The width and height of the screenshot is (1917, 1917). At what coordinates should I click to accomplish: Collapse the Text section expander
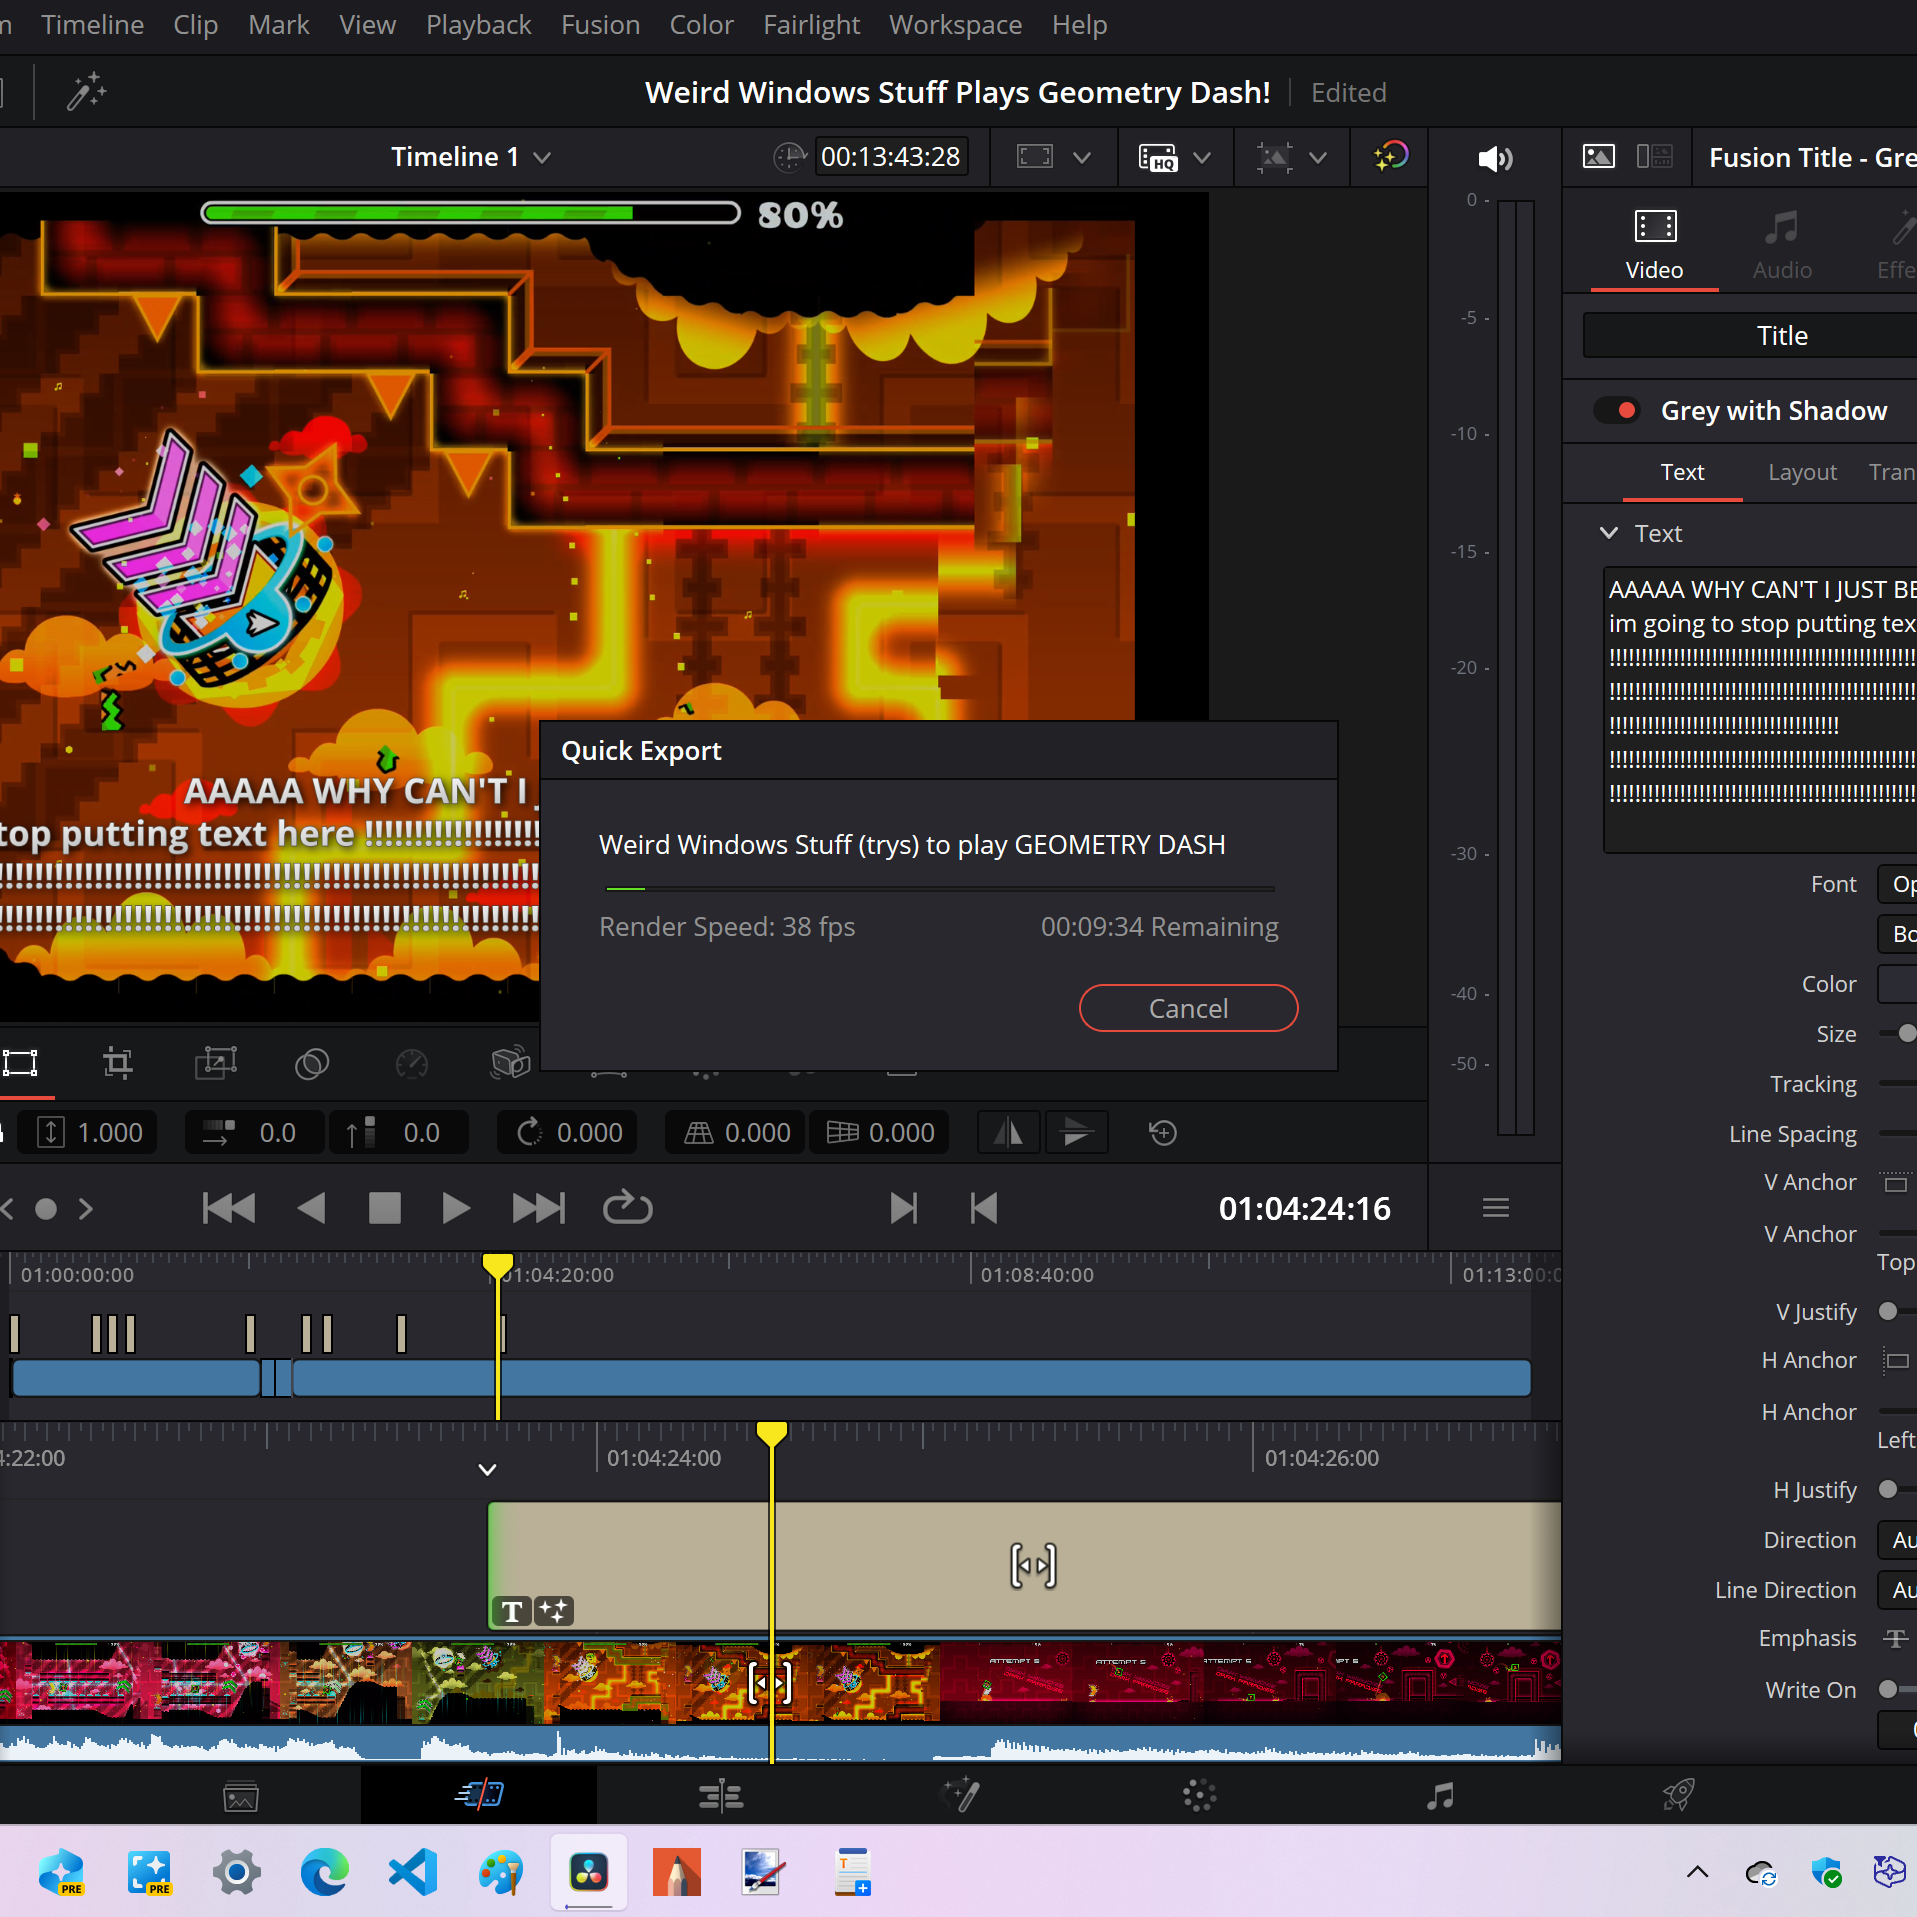[1609, 533]
